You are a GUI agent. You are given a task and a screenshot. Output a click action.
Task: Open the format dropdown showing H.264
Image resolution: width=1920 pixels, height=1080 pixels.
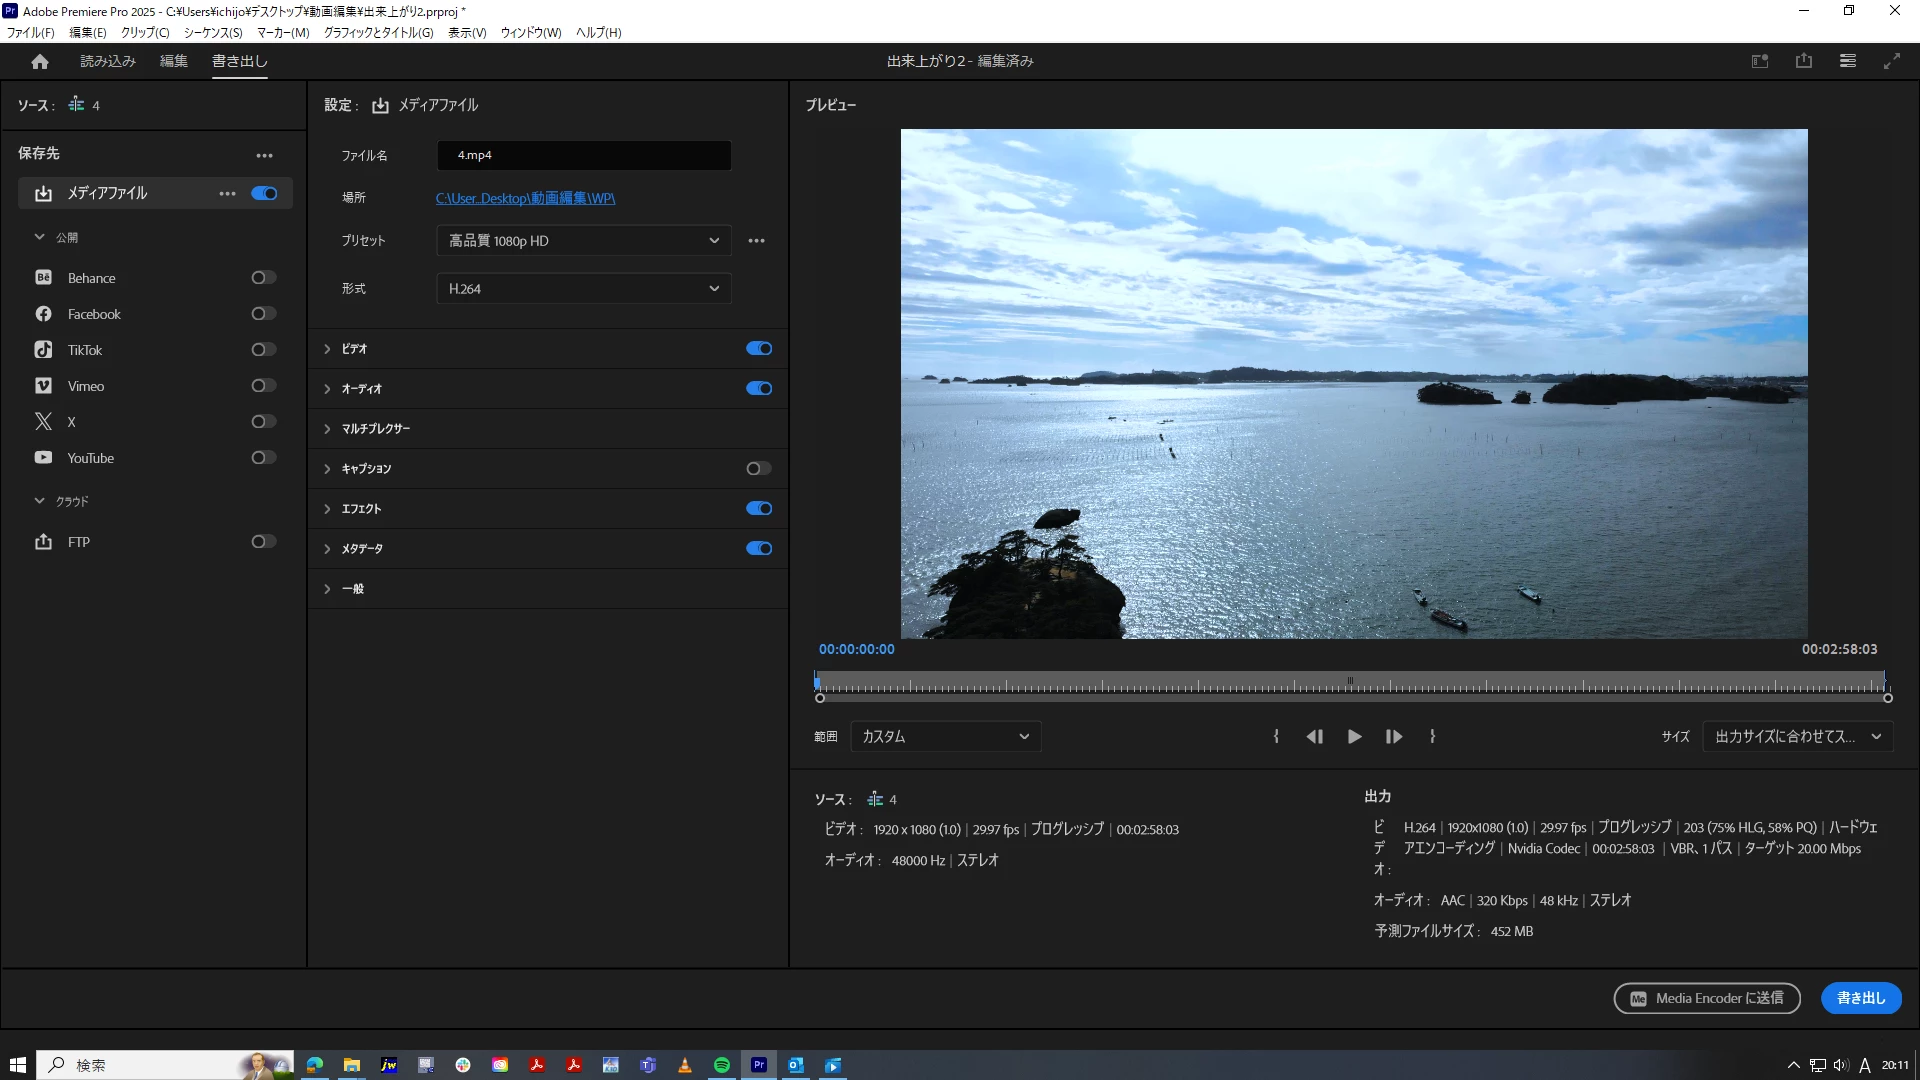(x=584, y=289)
